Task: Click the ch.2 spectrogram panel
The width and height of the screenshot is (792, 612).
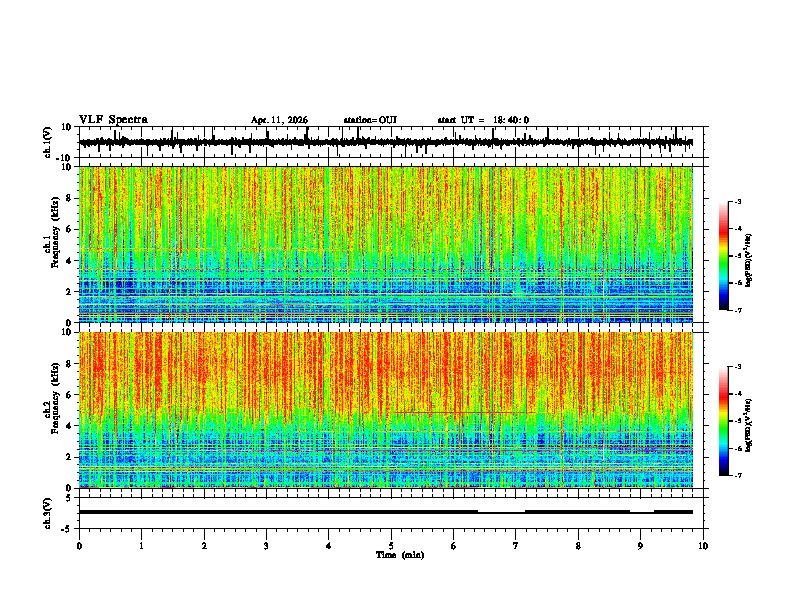Action: [x=385, y=410]
